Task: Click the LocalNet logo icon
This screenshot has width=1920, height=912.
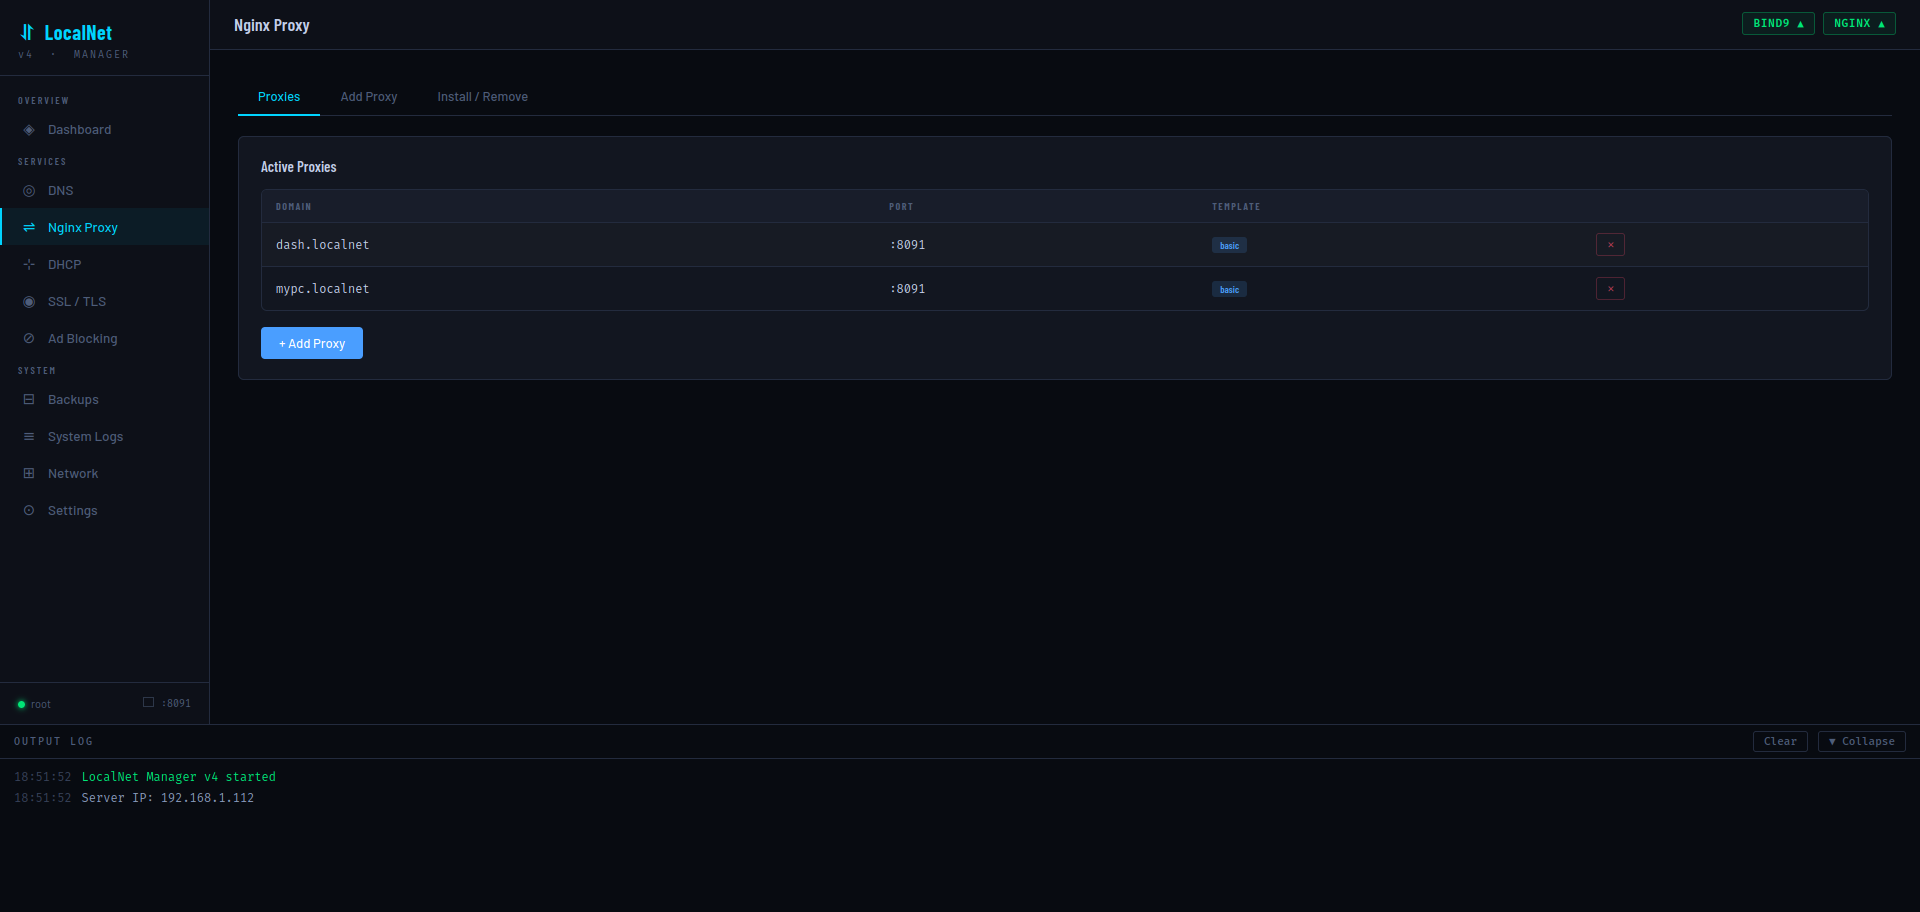Action: coord(27,32)
